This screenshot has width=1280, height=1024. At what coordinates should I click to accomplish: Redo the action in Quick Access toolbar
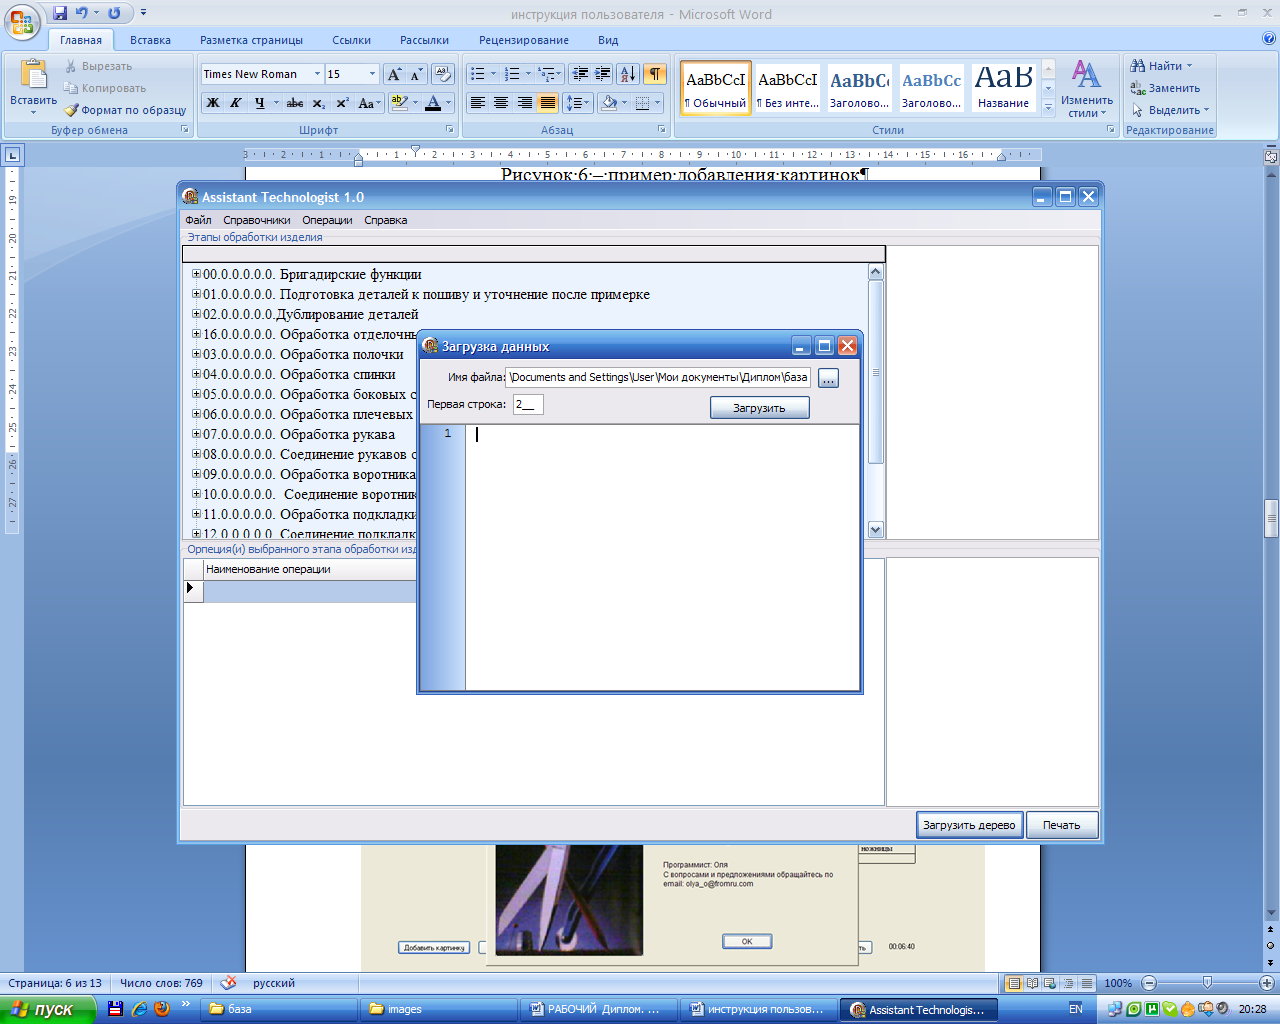pos(114,13)
